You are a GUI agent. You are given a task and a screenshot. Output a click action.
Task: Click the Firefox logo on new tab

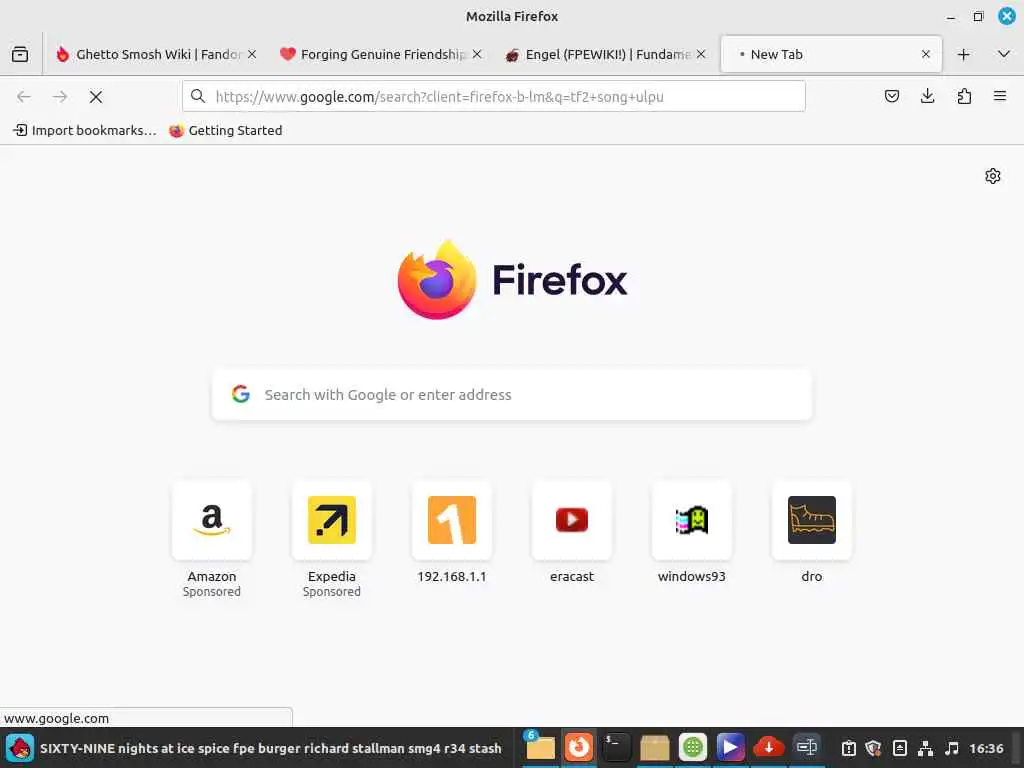pos(512,280)
